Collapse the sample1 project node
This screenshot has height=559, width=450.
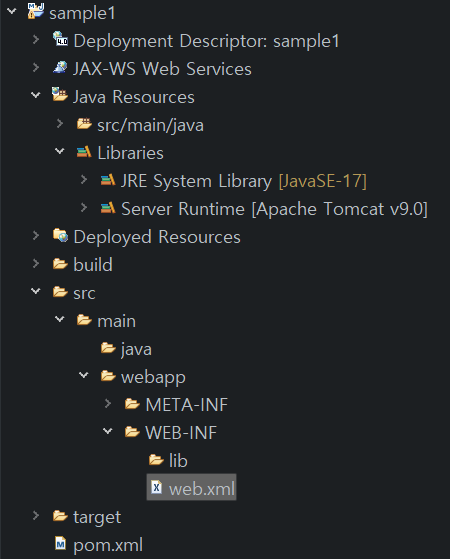(x=12, y=11)
